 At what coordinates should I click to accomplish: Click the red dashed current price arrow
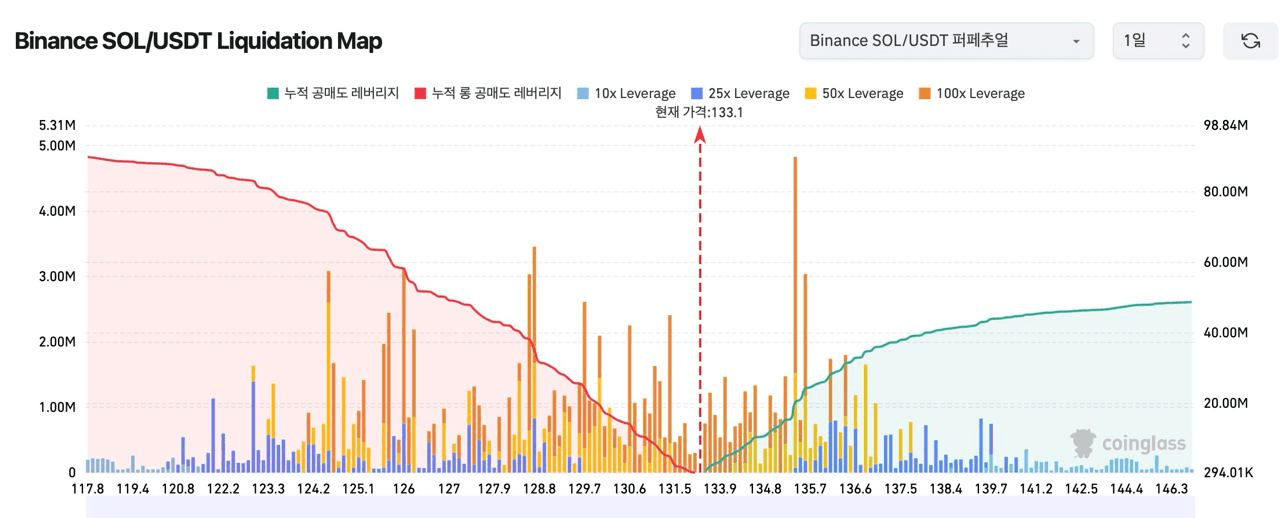700,300
